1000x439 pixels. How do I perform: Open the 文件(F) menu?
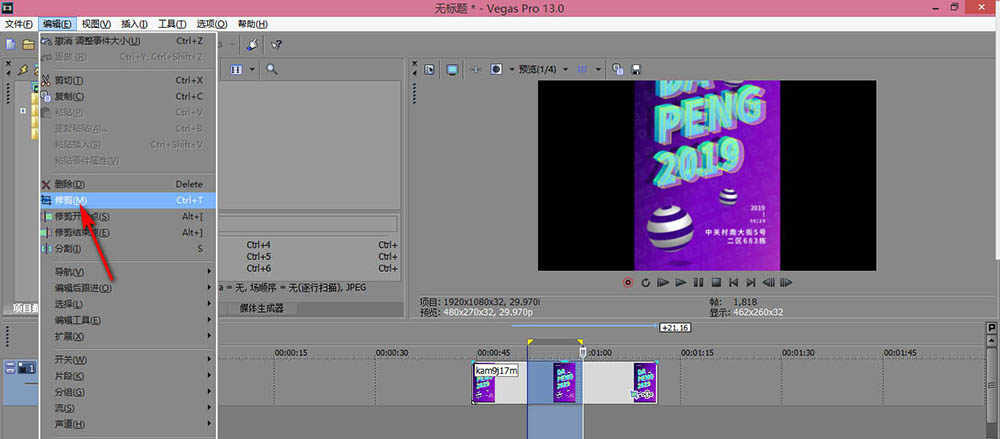[18, 24]
